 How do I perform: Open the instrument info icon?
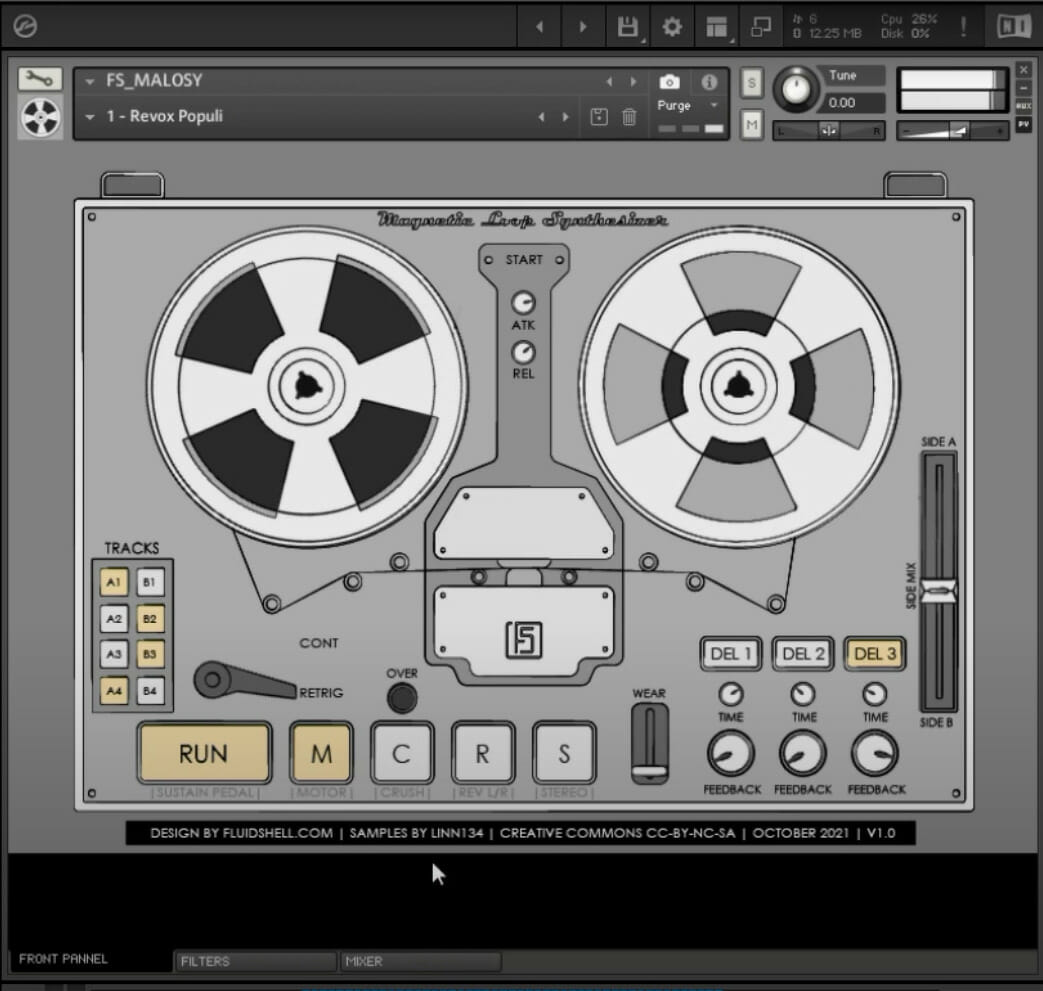point(709,82)
